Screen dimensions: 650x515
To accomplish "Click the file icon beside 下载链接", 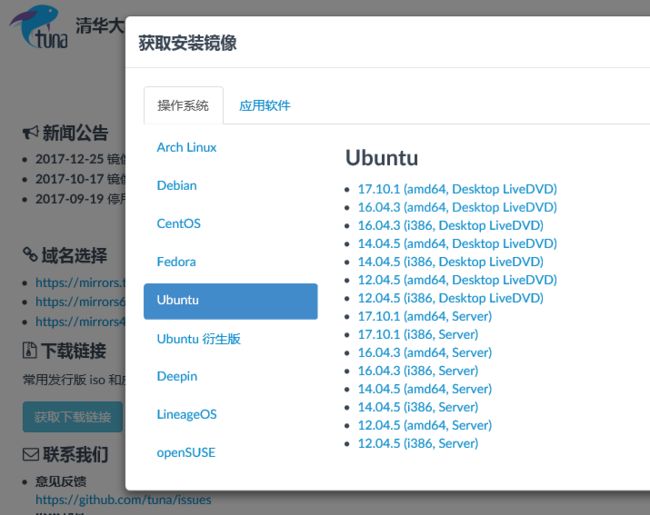I will pyautogui.click(x=29, y=350).
